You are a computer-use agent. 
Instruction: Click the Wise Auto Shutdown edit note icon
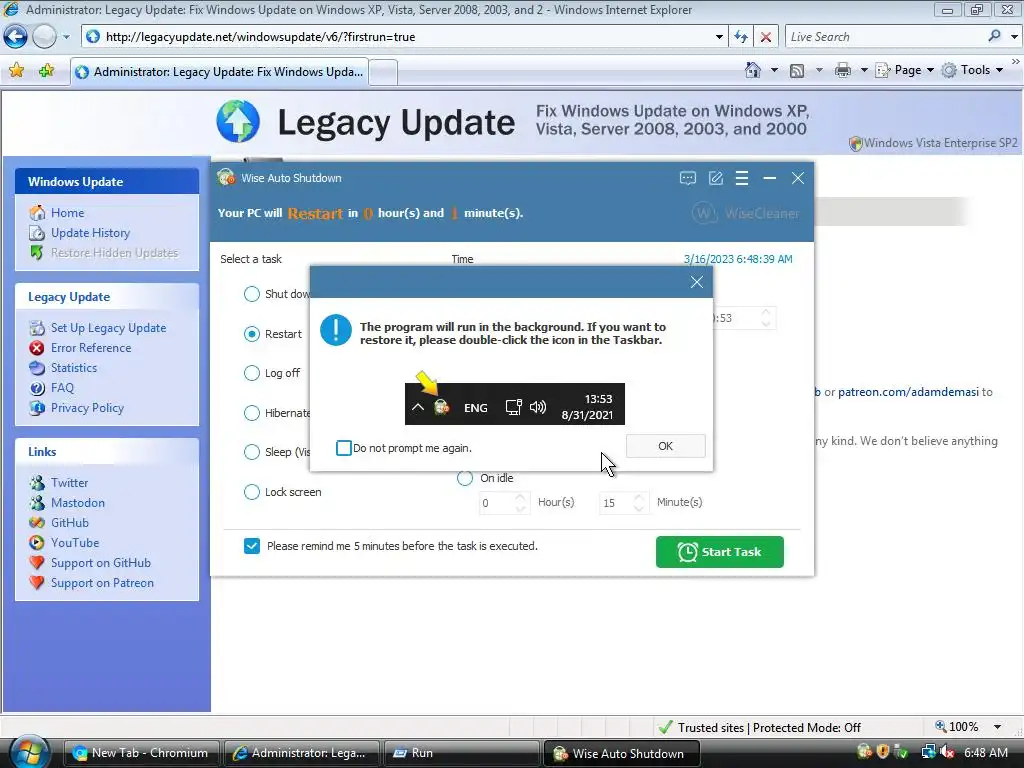716,178
